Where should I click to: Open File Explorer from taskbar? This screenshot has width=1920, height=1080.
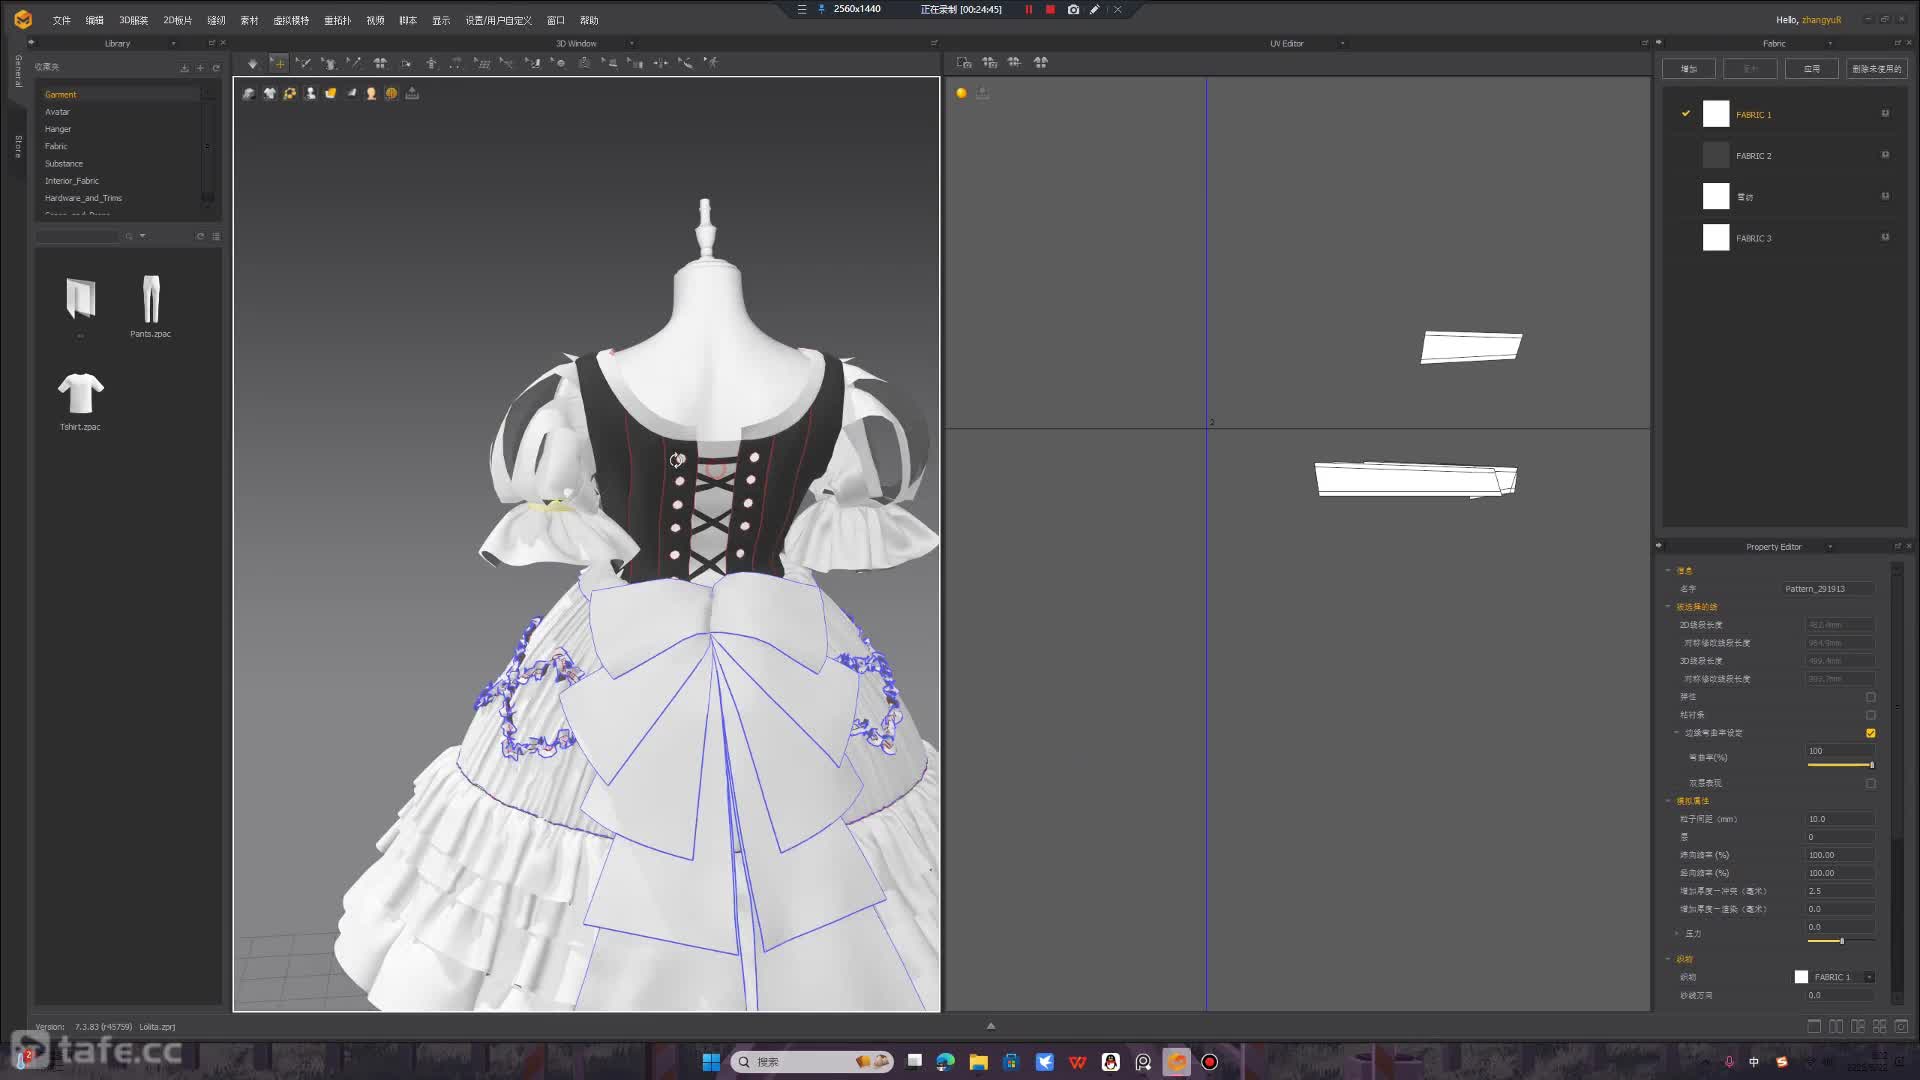[978, 1062]
